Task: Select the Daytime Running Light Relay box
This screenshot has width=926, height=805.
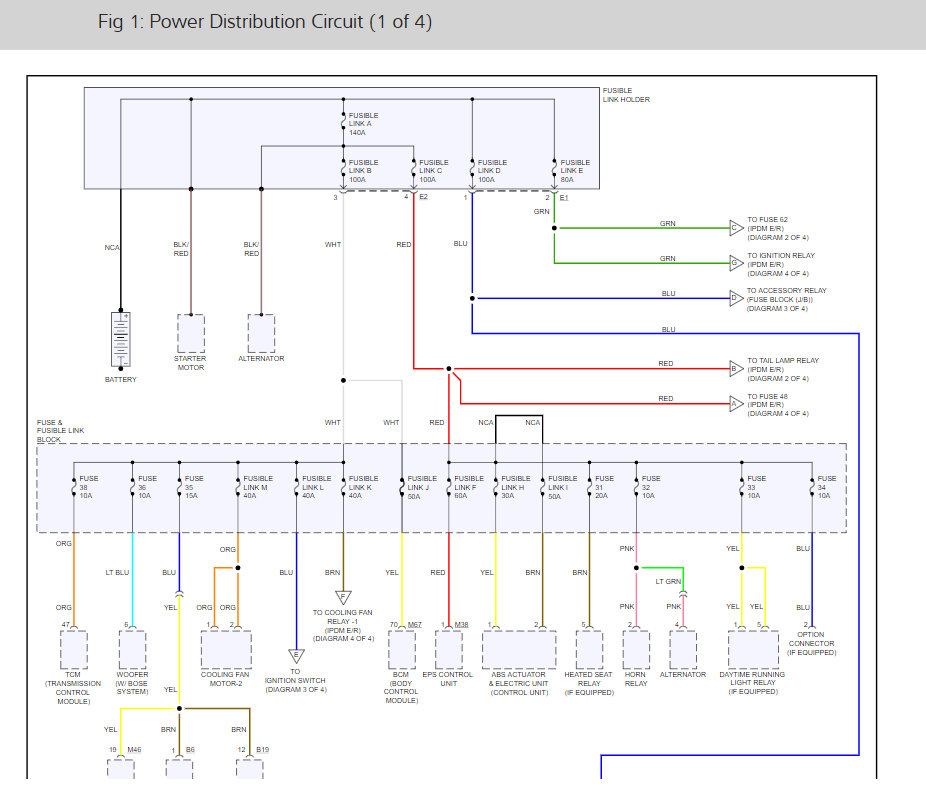Action: coord(753,650)
